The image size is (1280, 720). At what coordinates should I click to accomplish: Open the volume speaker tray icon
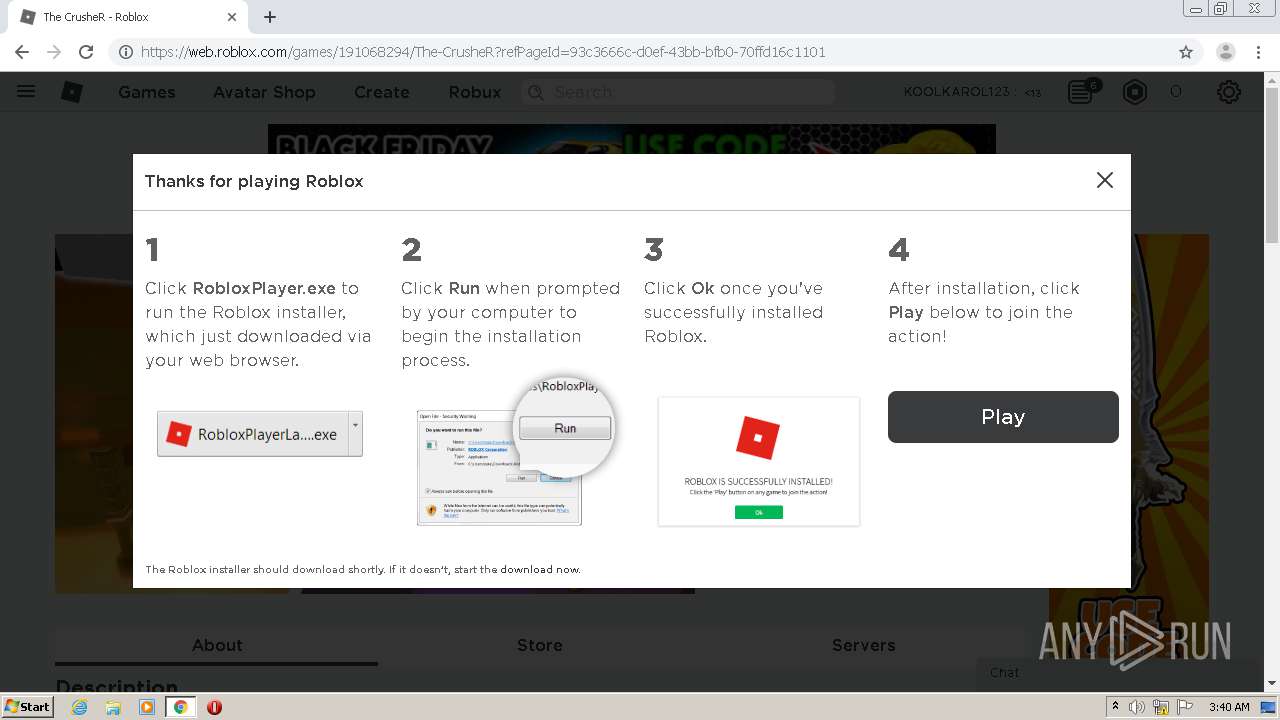coord(1137,707)
